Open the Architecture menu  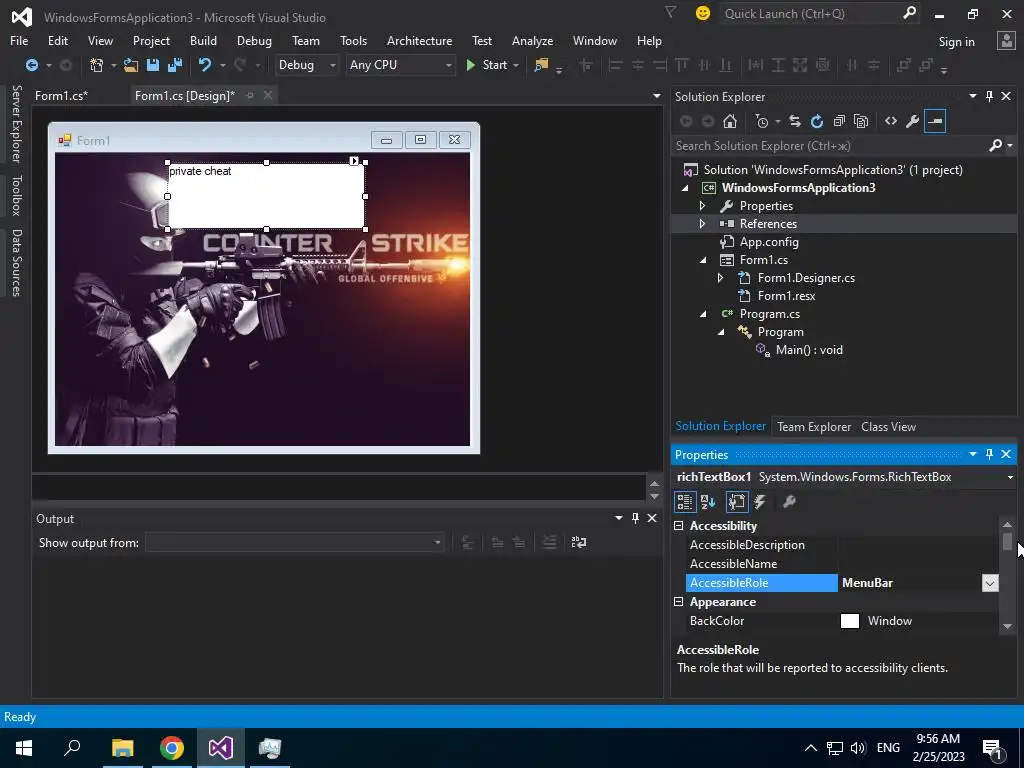pos(419,40)
